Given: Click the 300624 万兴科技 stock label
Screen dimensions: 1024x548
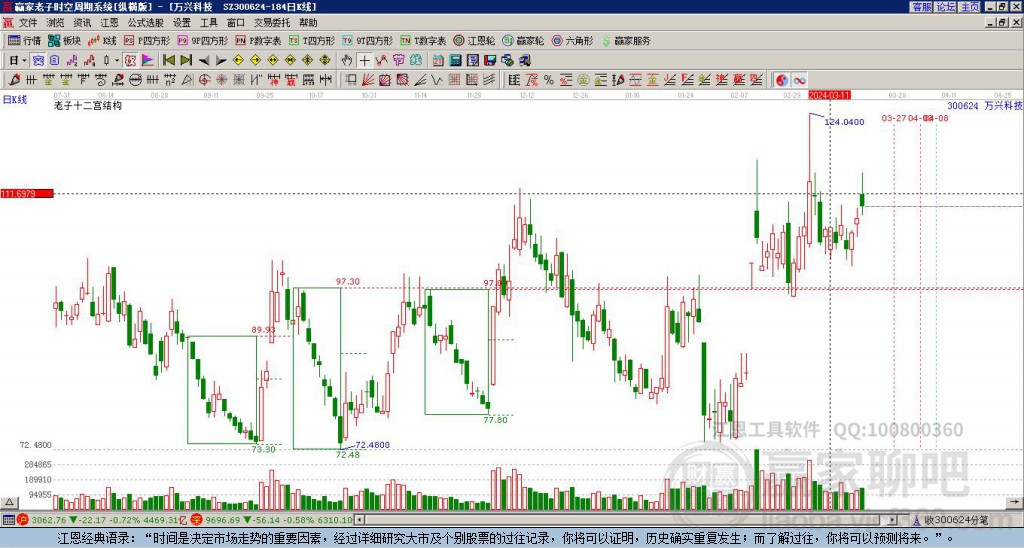Looking at the screenshot, I should [985, 106].
